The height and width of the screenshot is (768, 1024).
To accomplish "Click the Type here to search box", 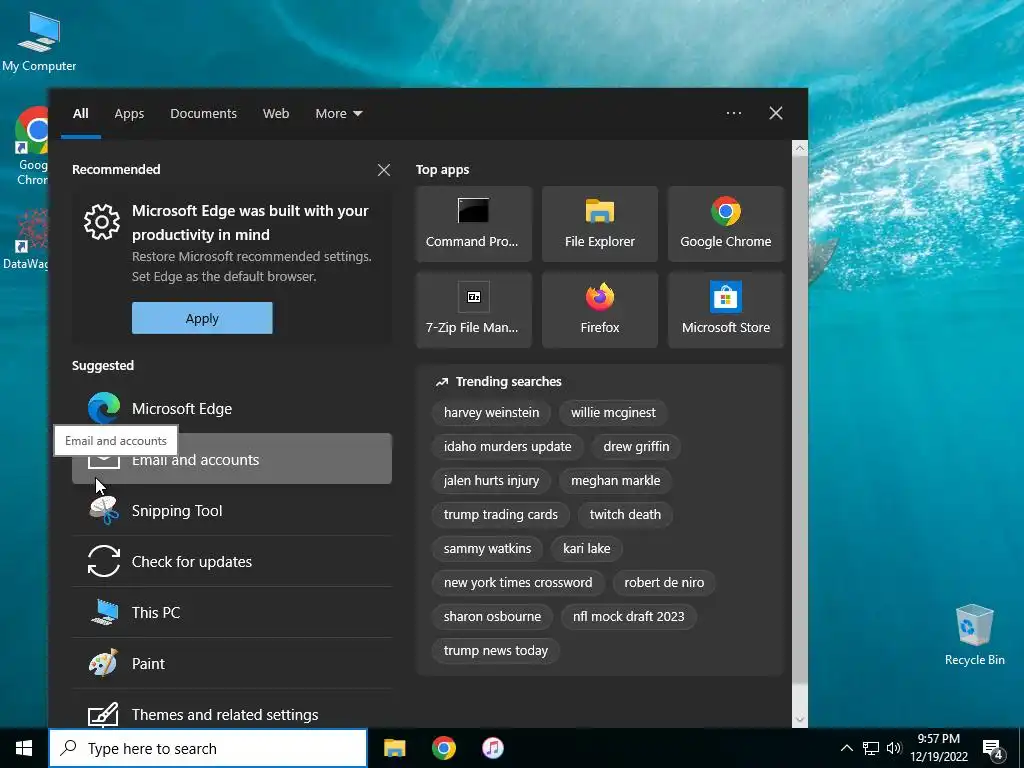I will (x=208, y=748).
